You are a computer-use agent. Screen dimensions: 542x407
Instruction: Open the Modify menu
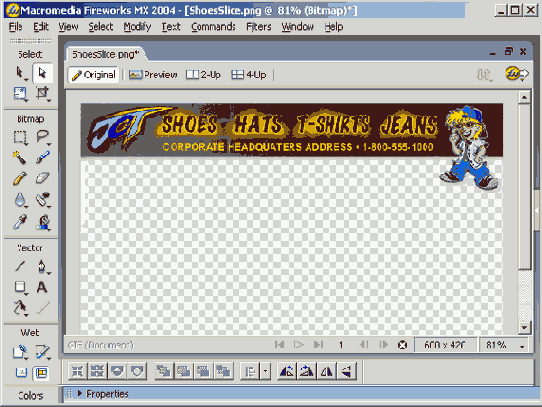137,27
